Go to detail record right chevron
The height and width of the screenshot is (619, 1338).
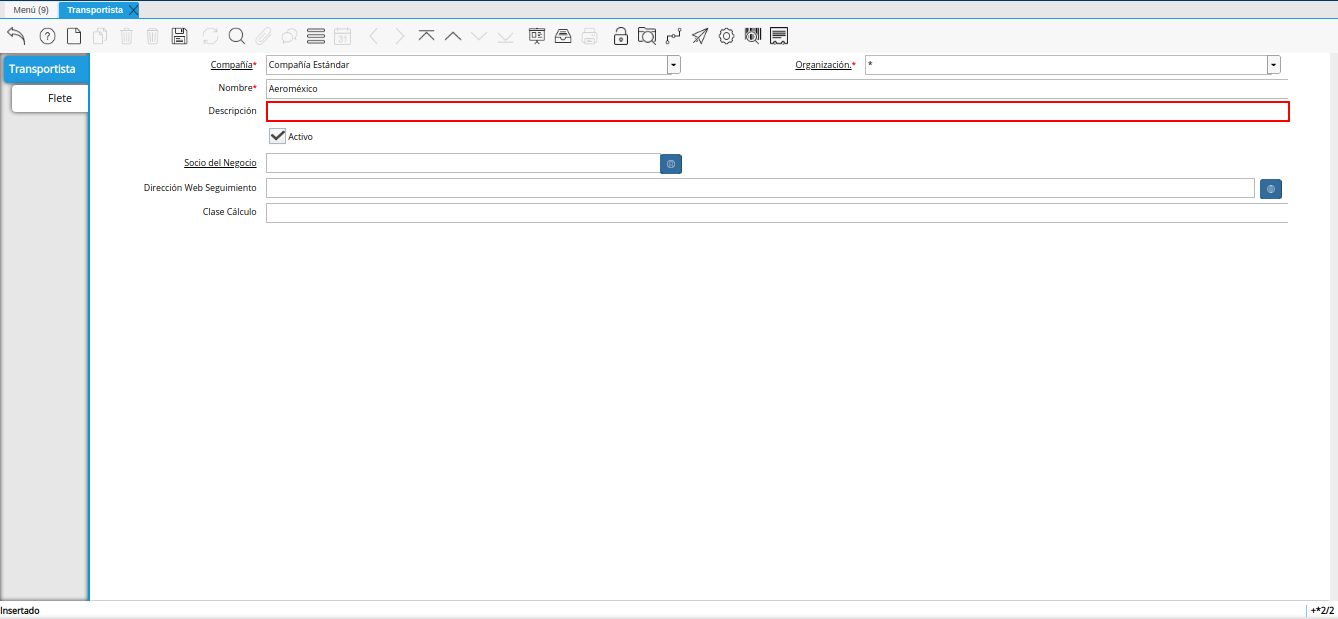point(400,36)
